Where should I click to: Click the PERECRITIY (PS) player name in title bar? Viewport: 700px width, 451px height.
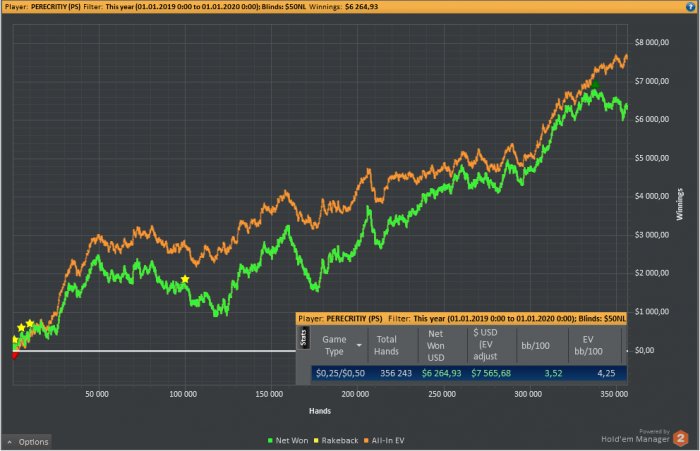[x=56, y=7]
